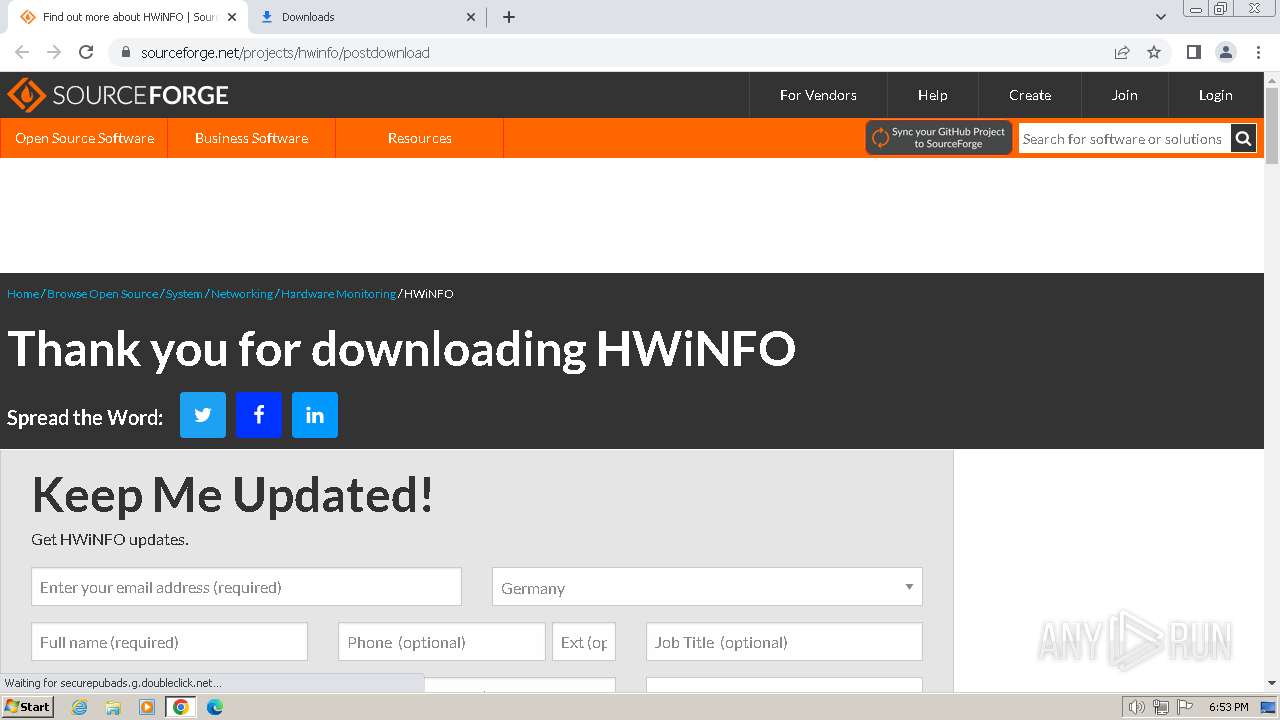View site security lock info
Viewport: 1280px width, 720px height.
coord(125,52)
